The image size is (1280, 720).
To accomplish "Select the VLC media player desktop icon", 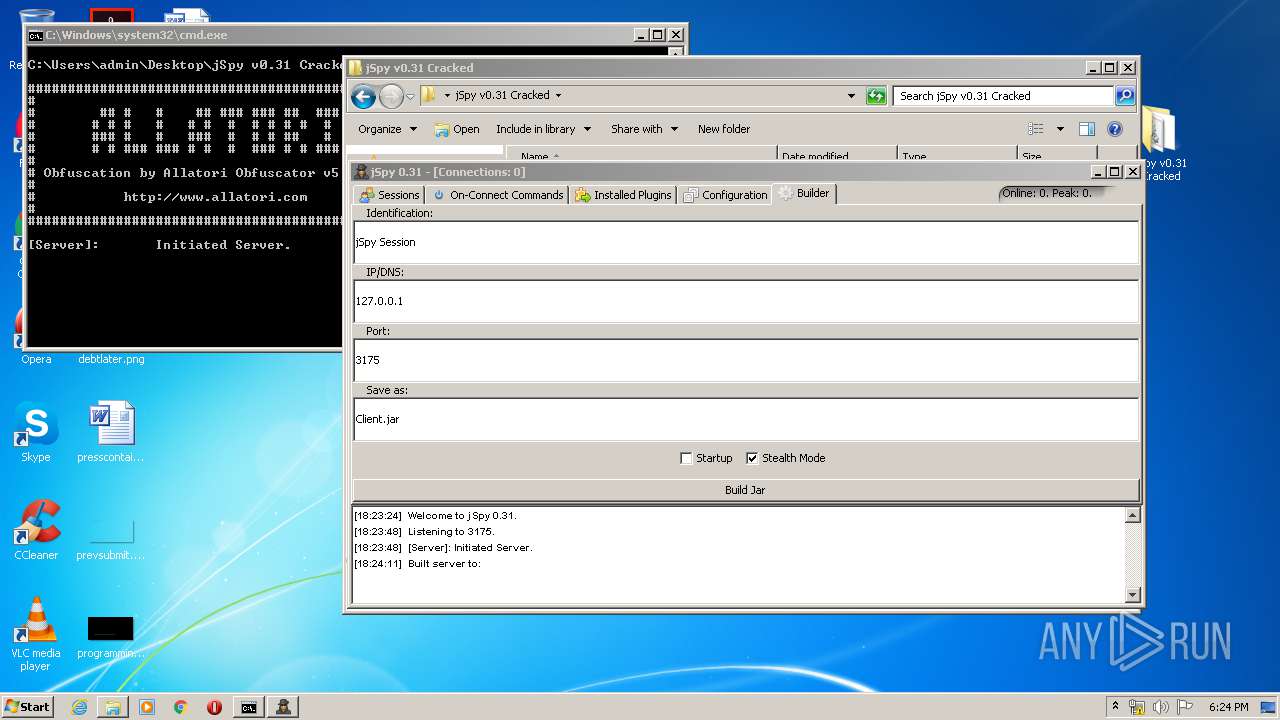I will 36,634.
